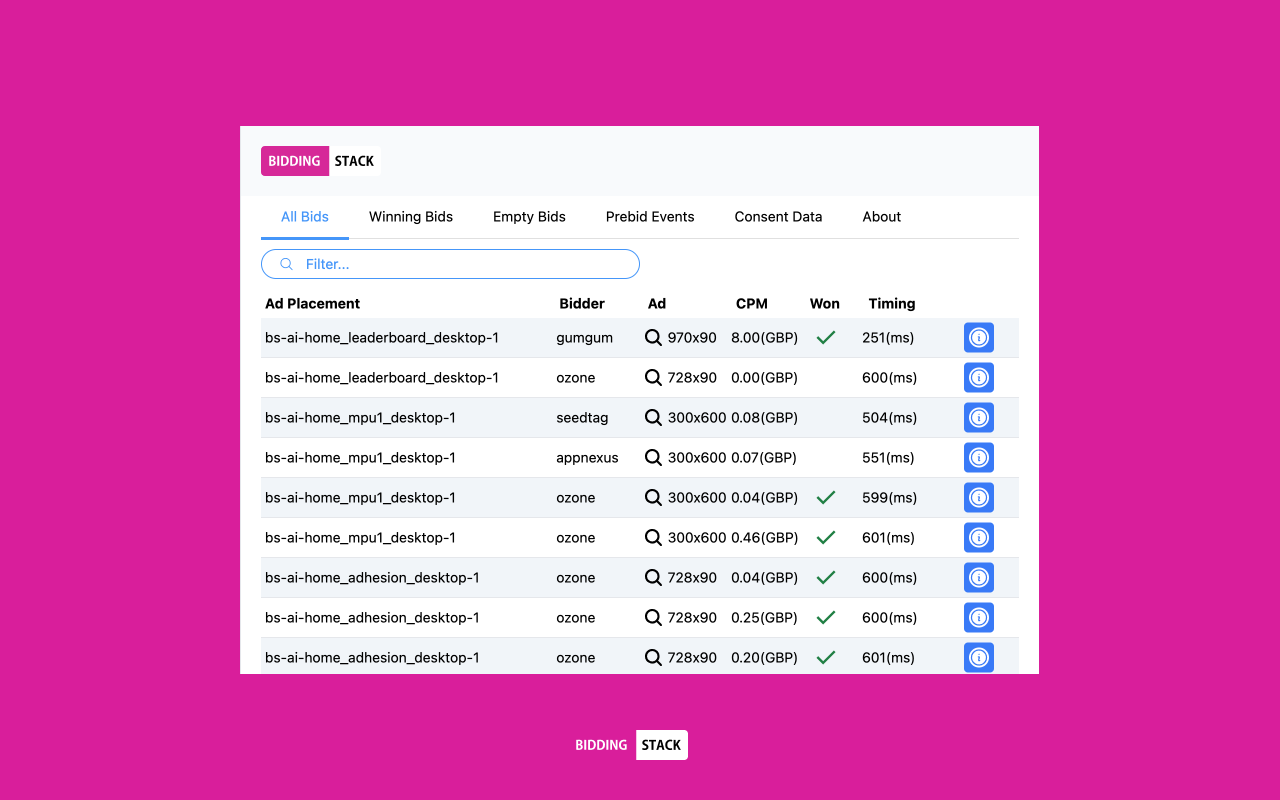Preview the 0.25 GBP adhesion ad creative
Image resolution: width=1280 pixels, height=800 pixels.
654,617
